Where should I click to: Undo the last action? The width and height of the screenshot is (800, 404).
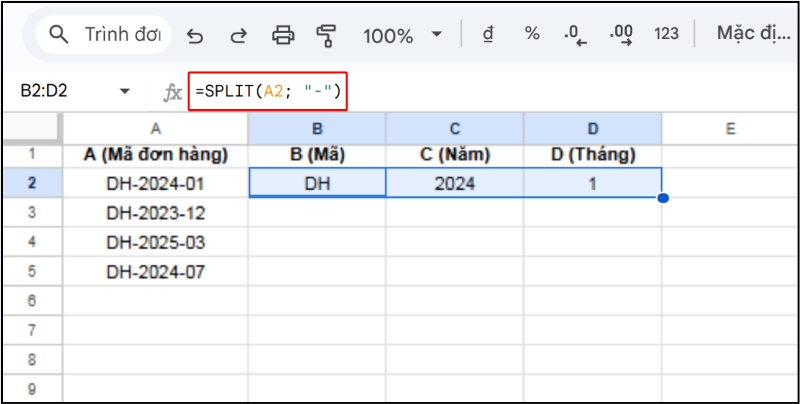[195, 35]
